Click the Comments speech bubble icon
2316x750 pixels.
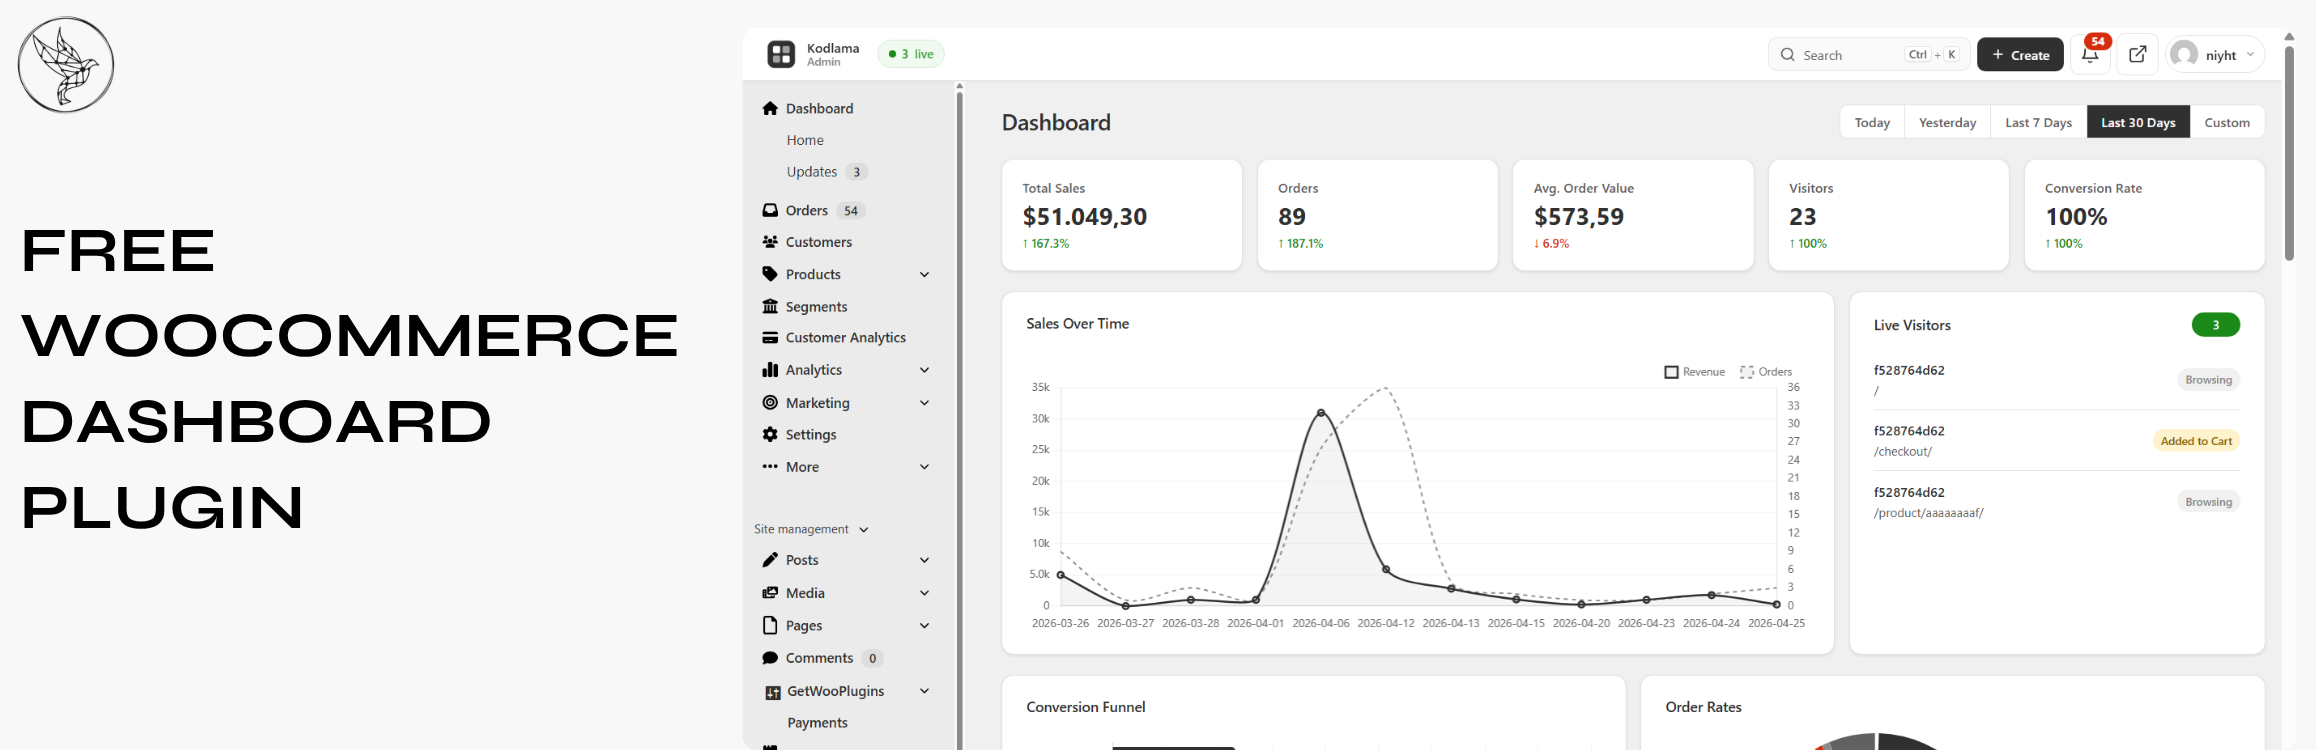[770, 658]
